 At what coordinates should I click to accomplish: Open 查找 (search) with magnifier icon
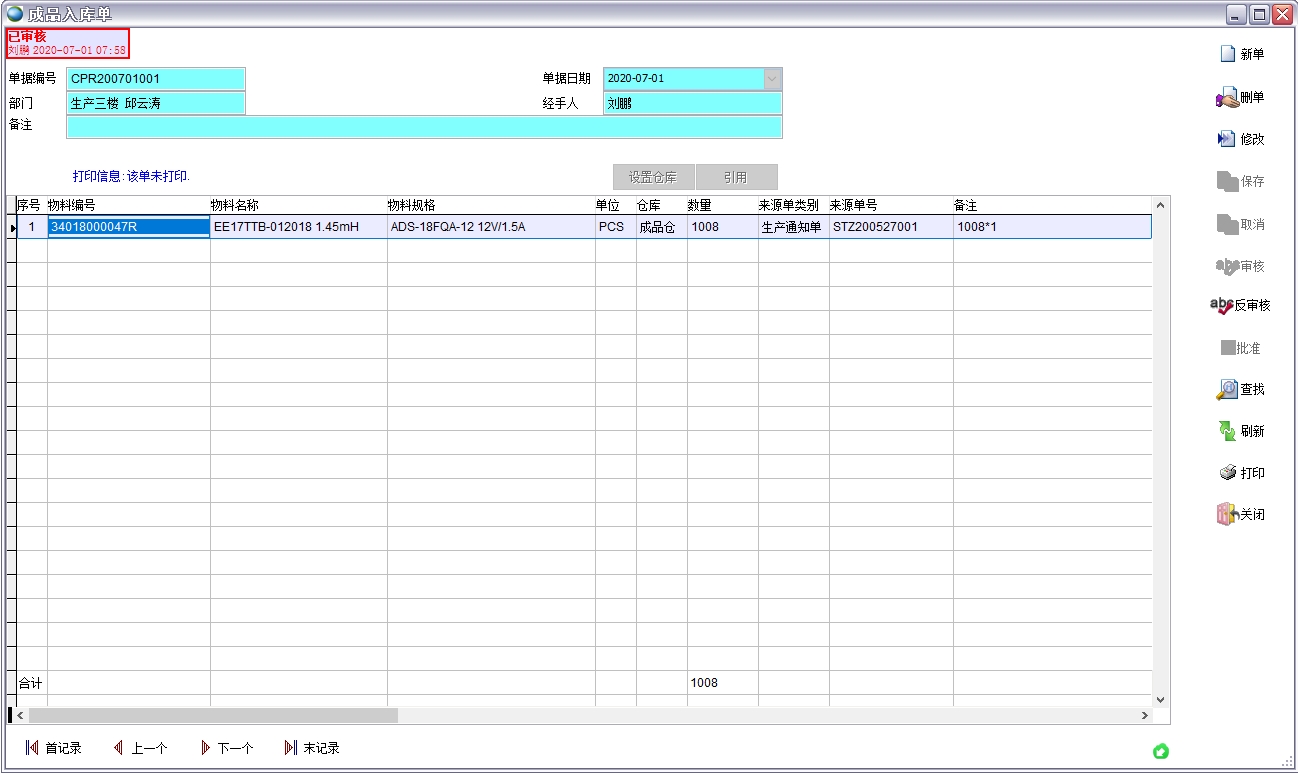coord(1227,389)
